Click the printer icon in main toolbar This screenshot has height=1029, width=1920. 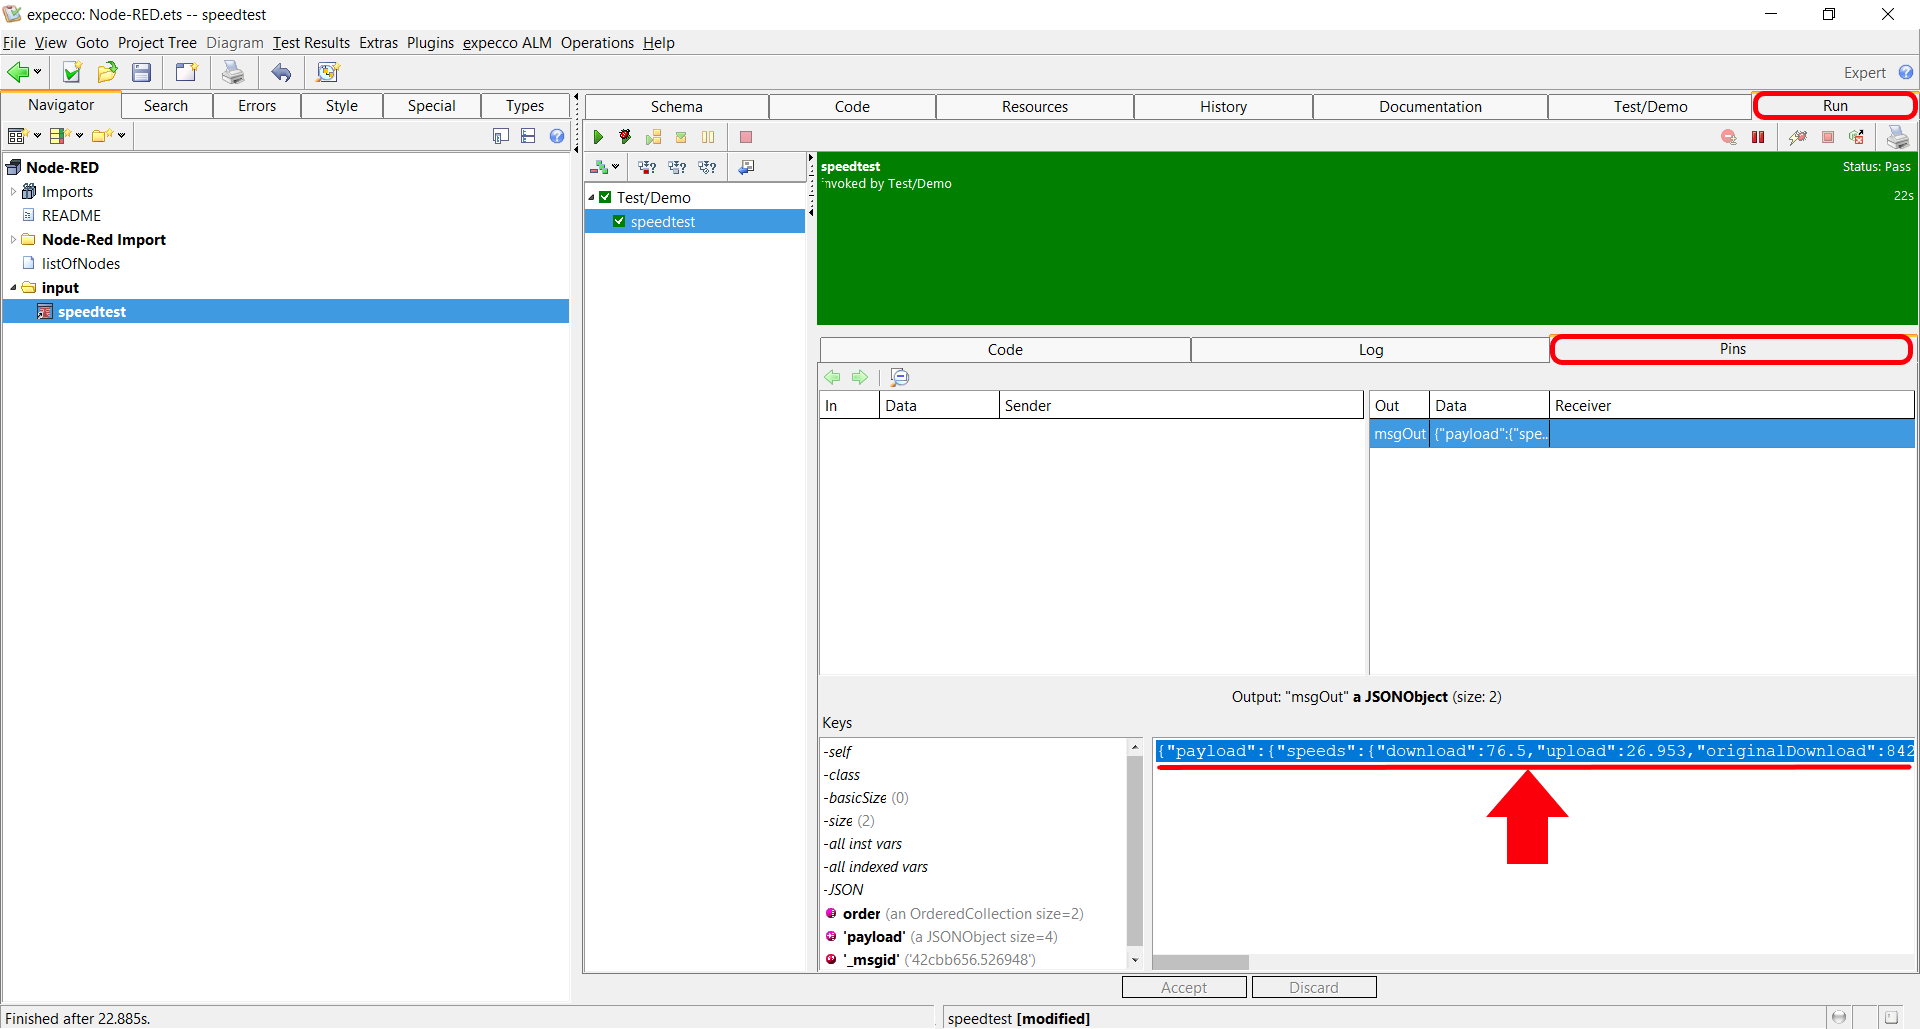coord(233,72)
